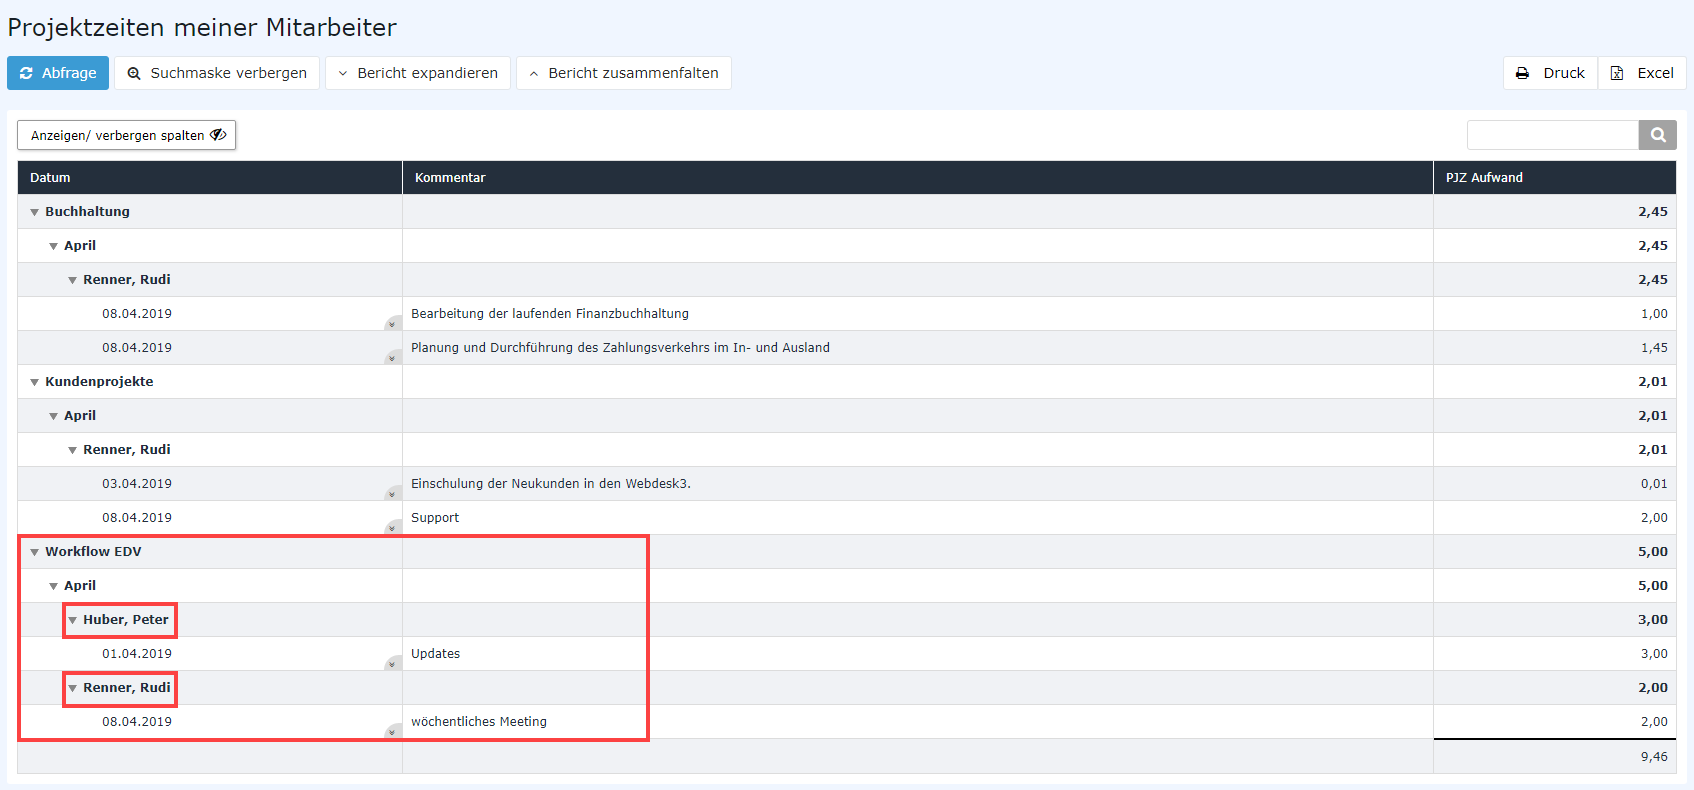Click the blue Abfrage refresh button
The image size is (1694, 790).
(58, 73)
